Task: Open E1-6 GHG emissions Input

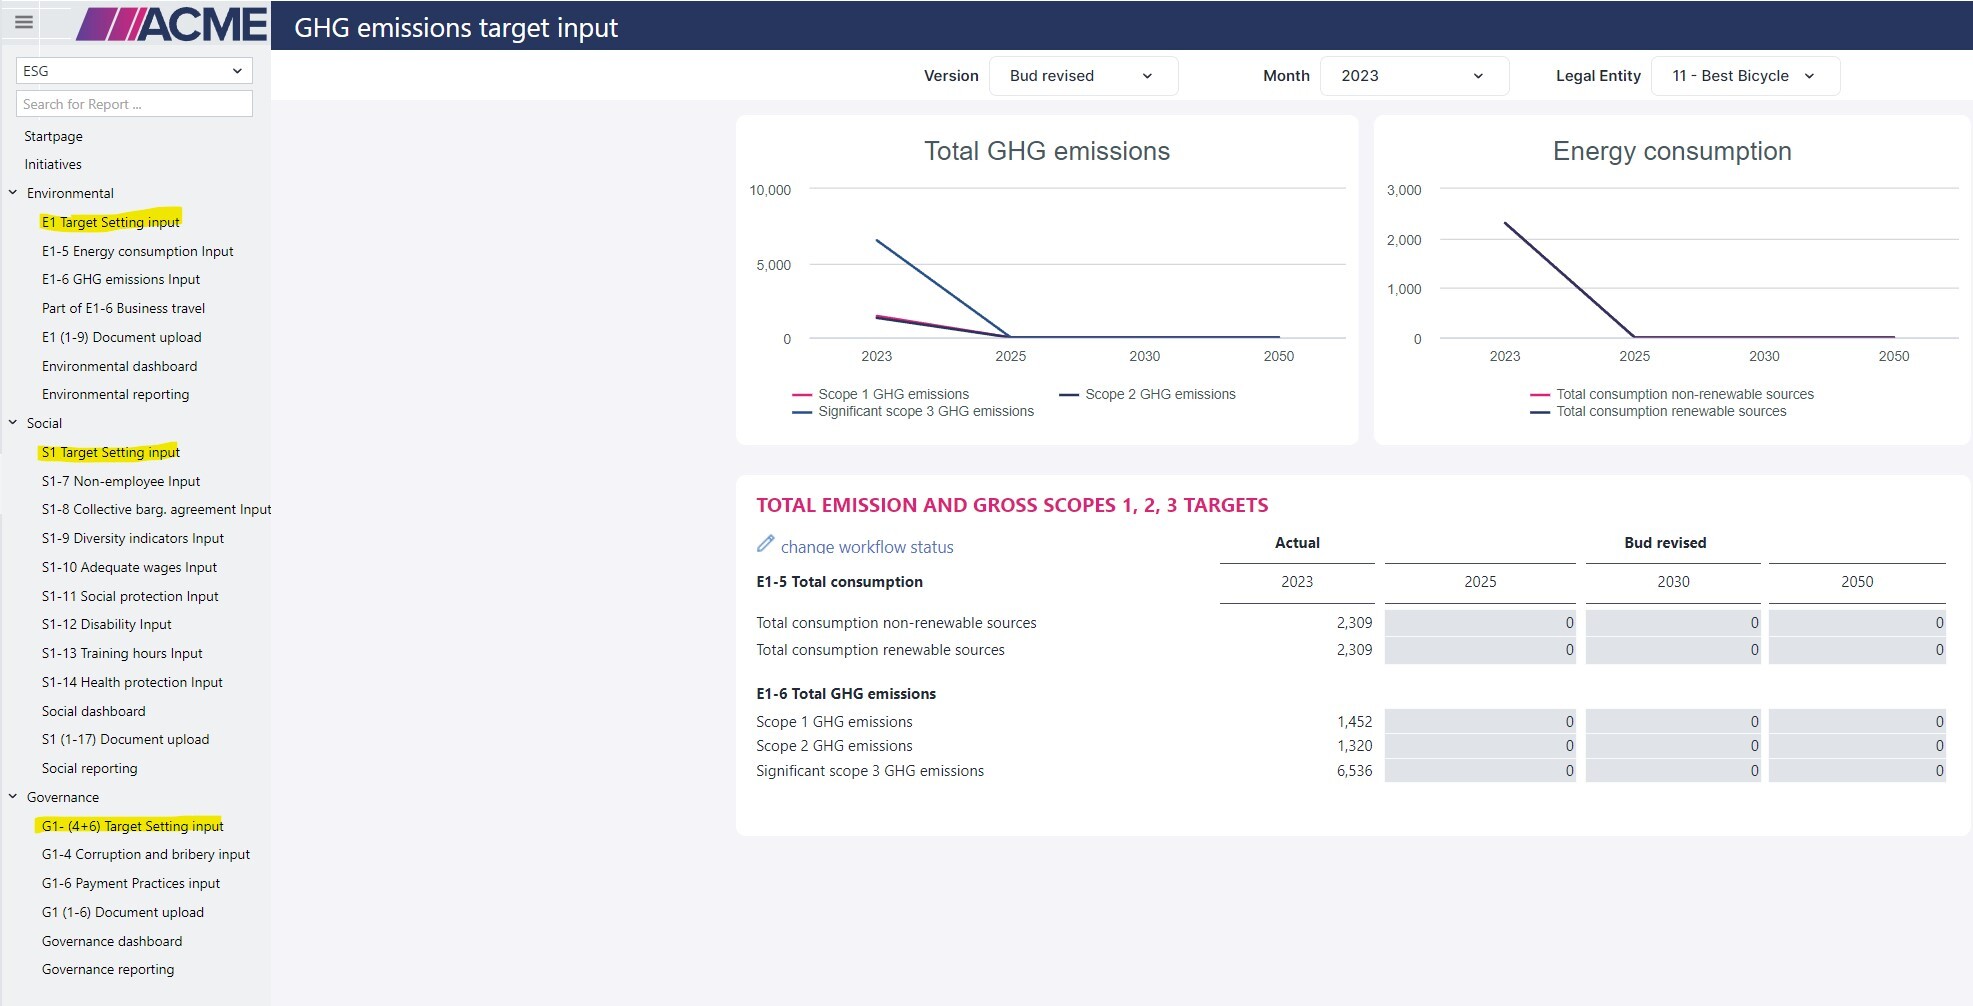Action: click(x=121, y=280)
